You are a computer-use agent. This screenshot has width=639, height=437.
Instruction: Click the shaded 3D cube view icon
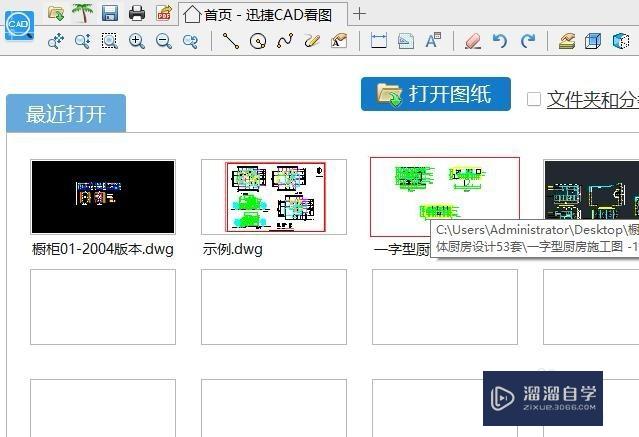pyautogui.click(x=621, y=41)
